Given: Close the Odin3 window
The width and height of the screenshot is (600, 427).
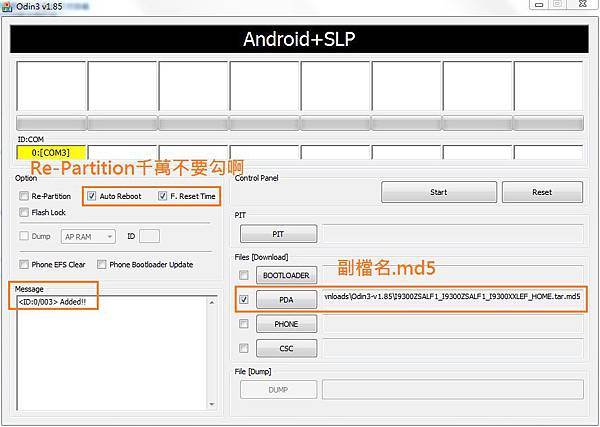Looking at the screenshot, I should tap(582, 4).
